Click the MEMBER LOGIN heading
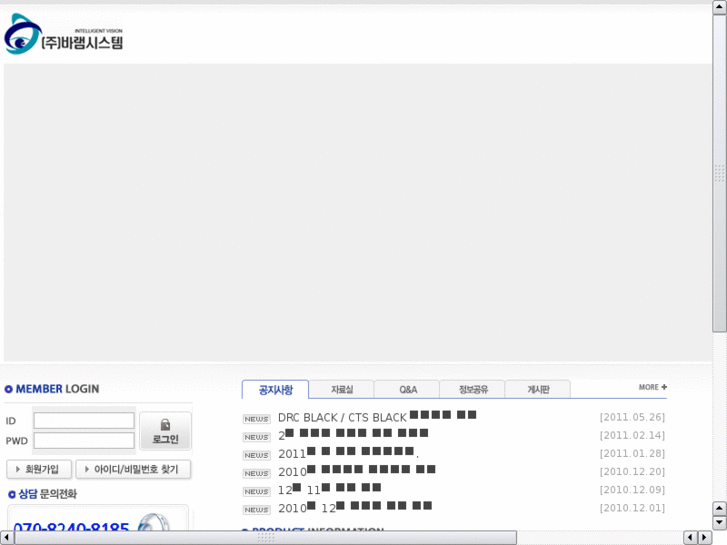The image size is (727, 545). (52, 389)
